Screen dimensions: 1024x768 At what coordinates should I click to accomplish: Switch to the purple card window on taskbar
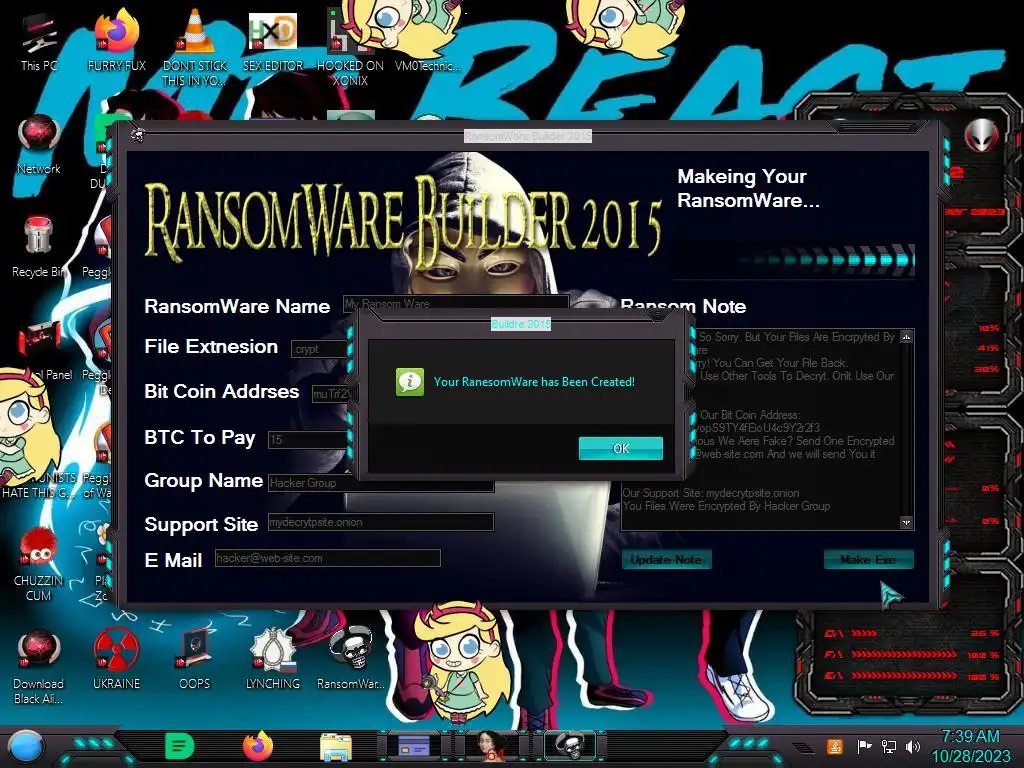pyautogui.click(x=413, y=745)
